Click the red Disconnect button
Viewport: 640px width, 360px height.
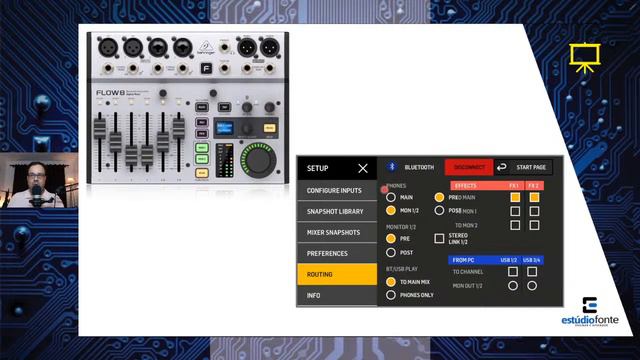pos(469,167)
